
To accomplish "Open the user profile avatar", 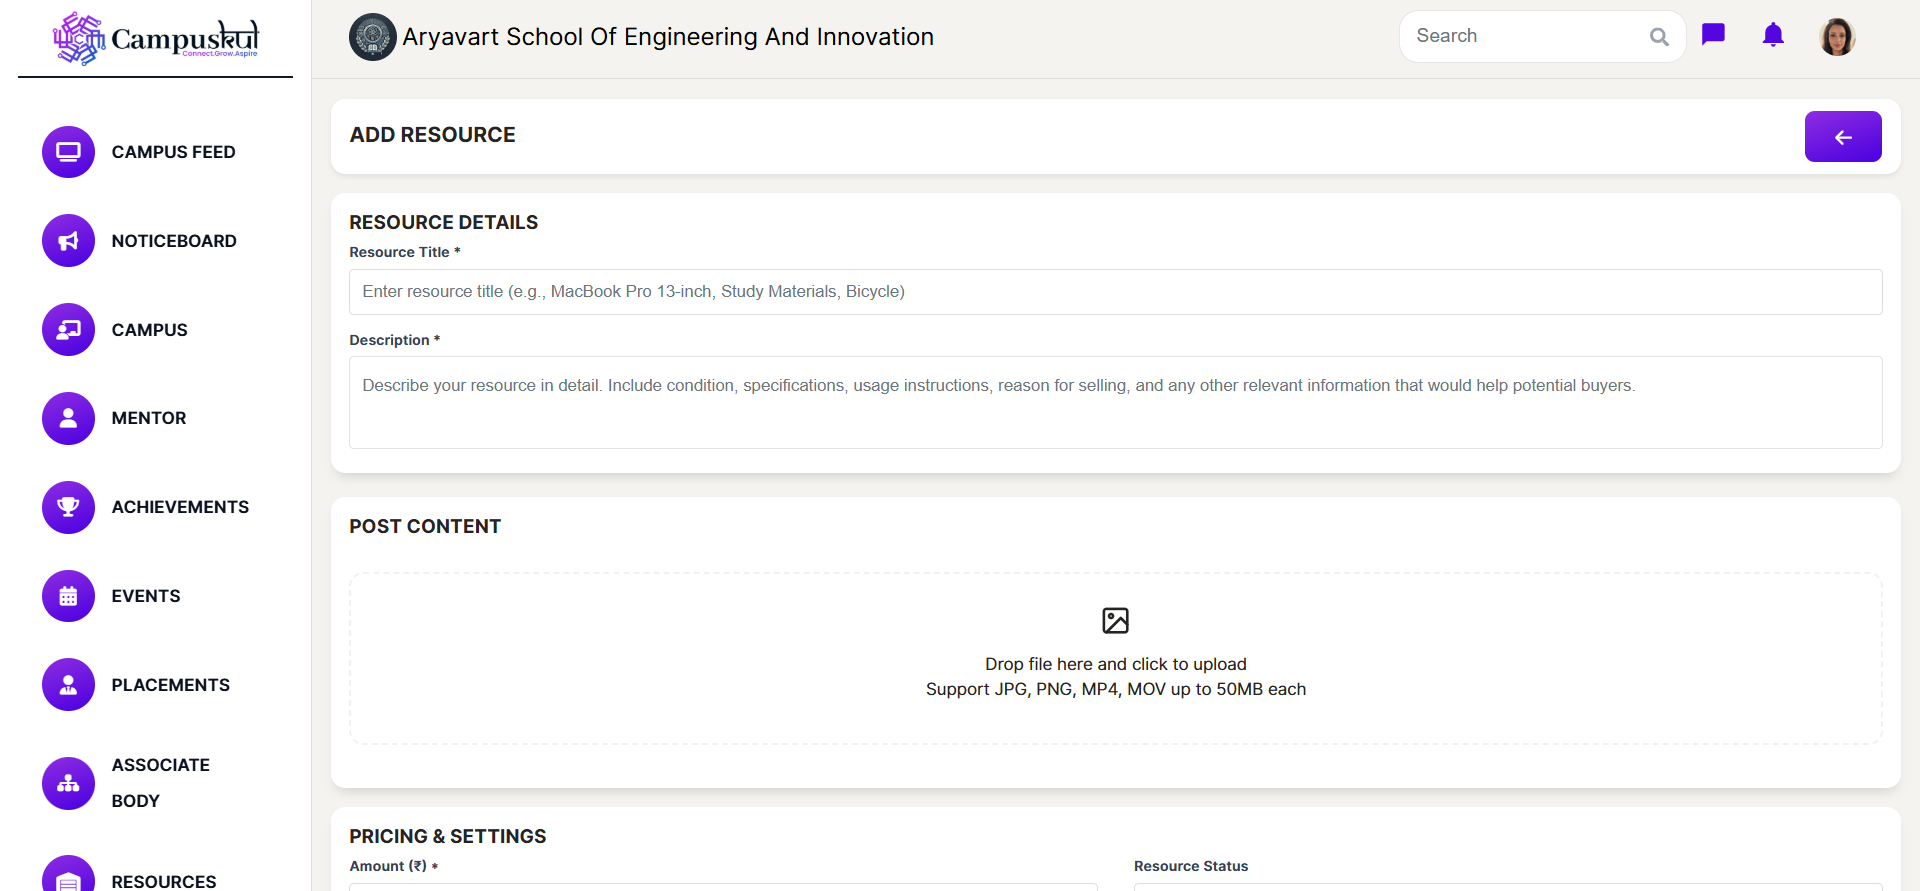I will [x=1837, y=37].
